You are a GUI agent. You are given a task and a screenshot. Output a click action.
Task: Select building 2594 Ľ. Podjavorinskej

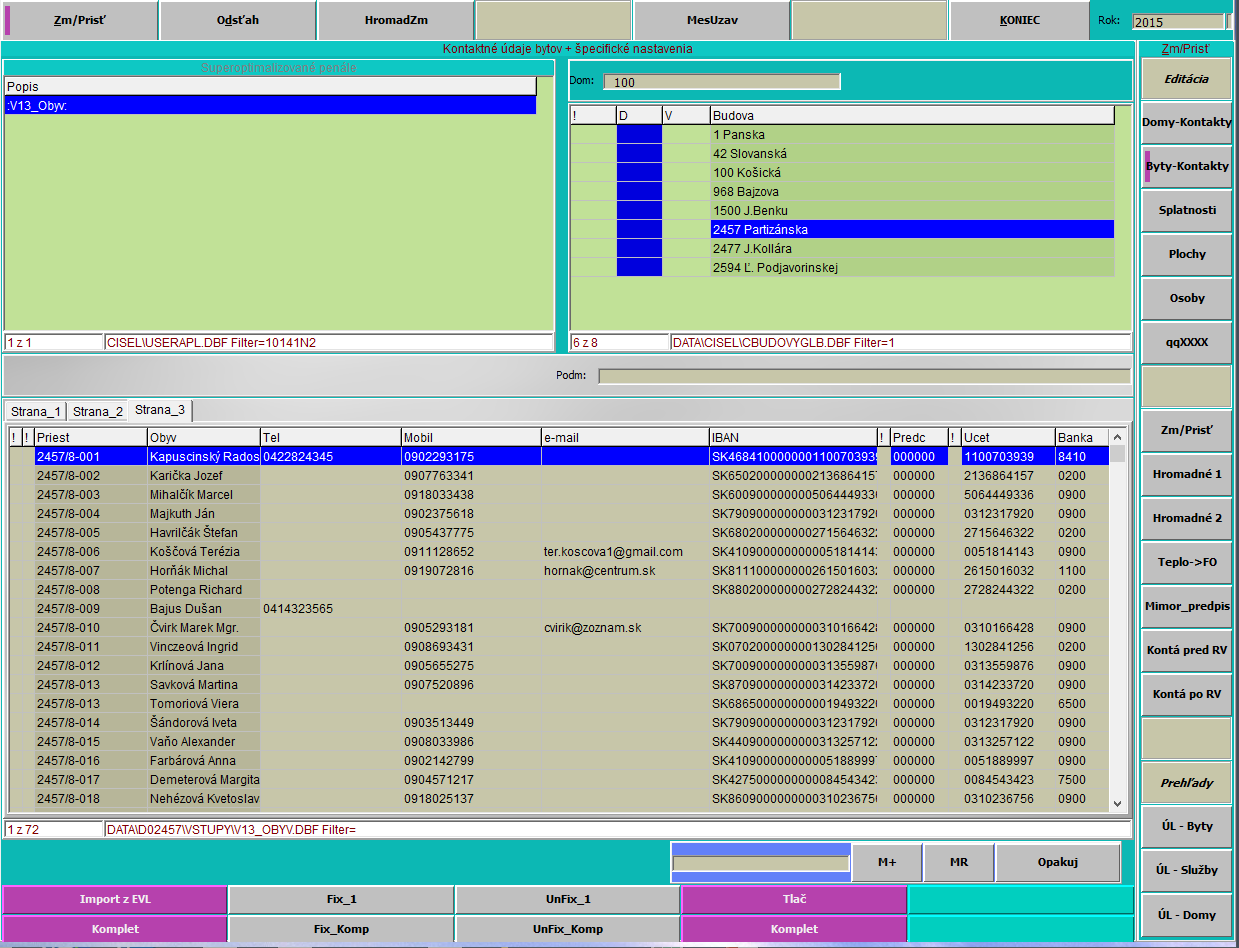pyautogui.click(x=912, y=267)
